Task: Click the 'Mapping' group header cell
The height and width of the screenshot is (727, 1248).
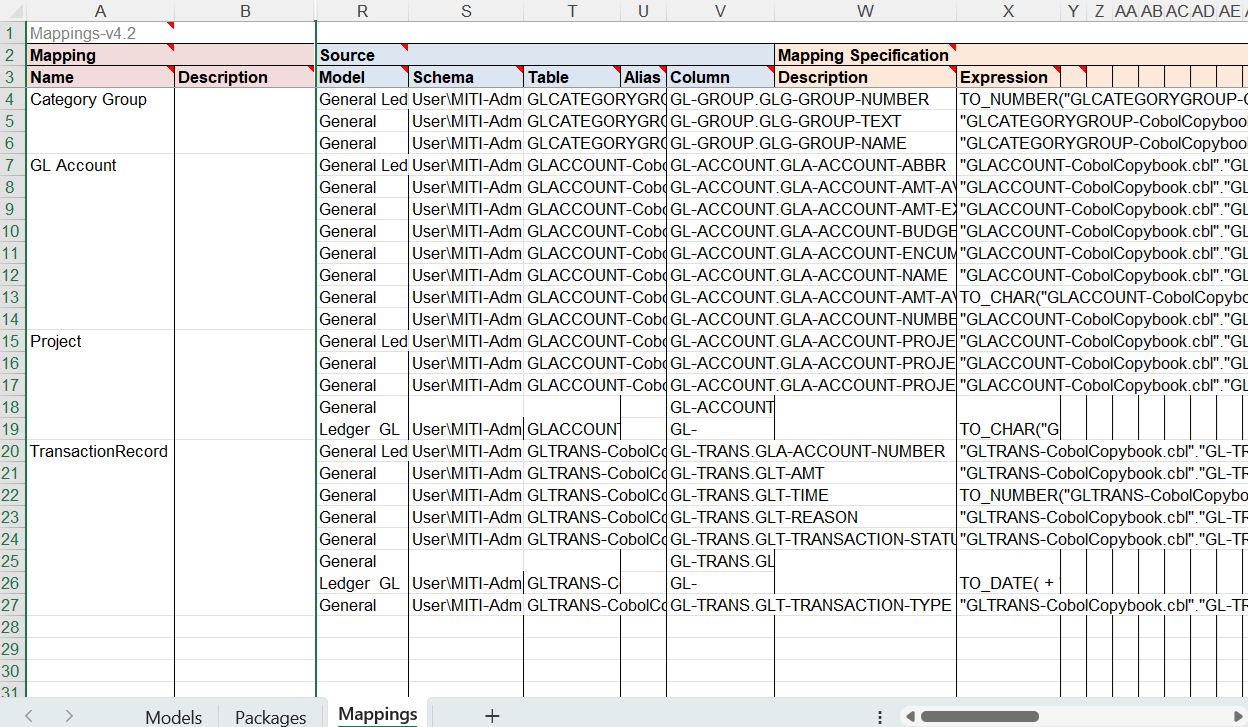Action: 100,55
